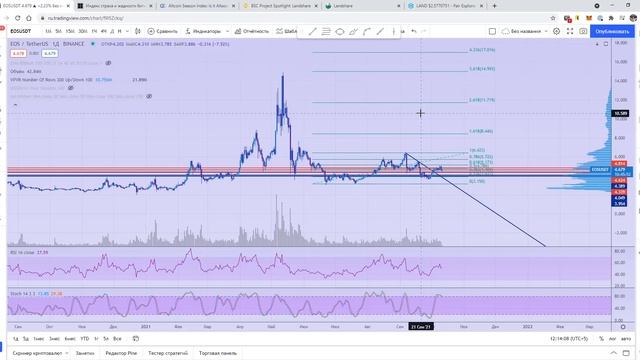Toggle visibility of indicator below VPVR row
Screen dimensions: 640x360
(x=71, y=88)
